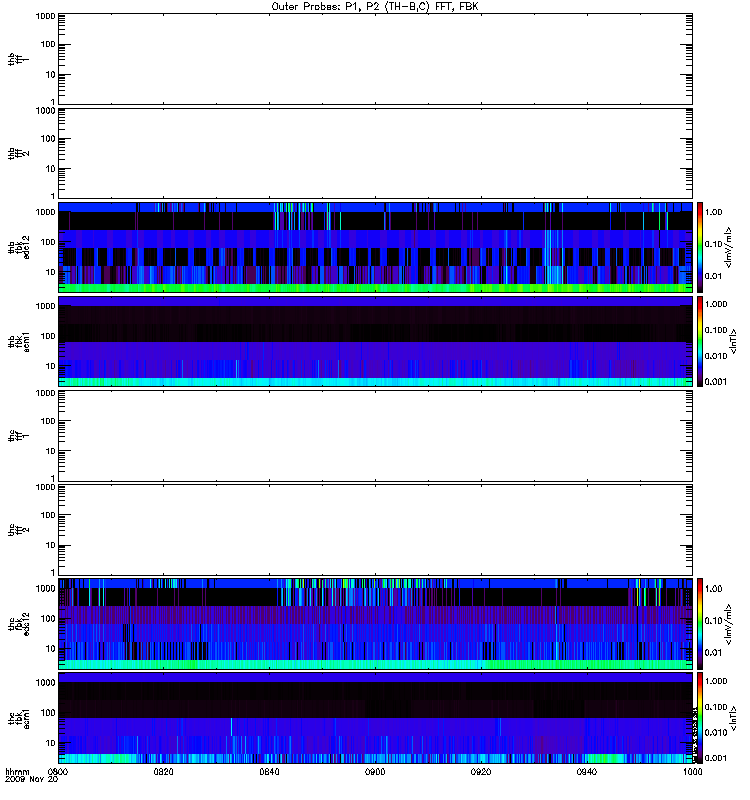Click the '0.010' value on thb scm1 color bar
The image size is (750, 800).
point(716,356)
